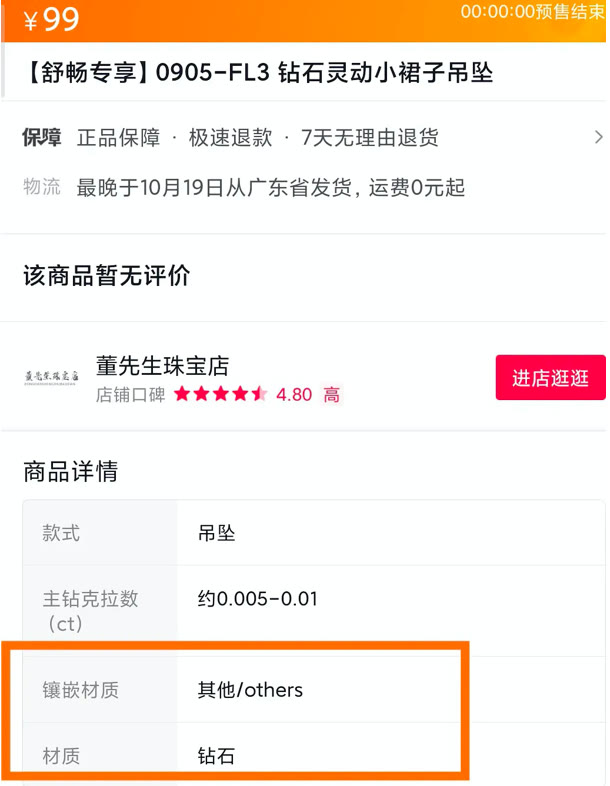The image size is (610, 786).
Task: Tap the 4.80 store score
Action: 294,395
